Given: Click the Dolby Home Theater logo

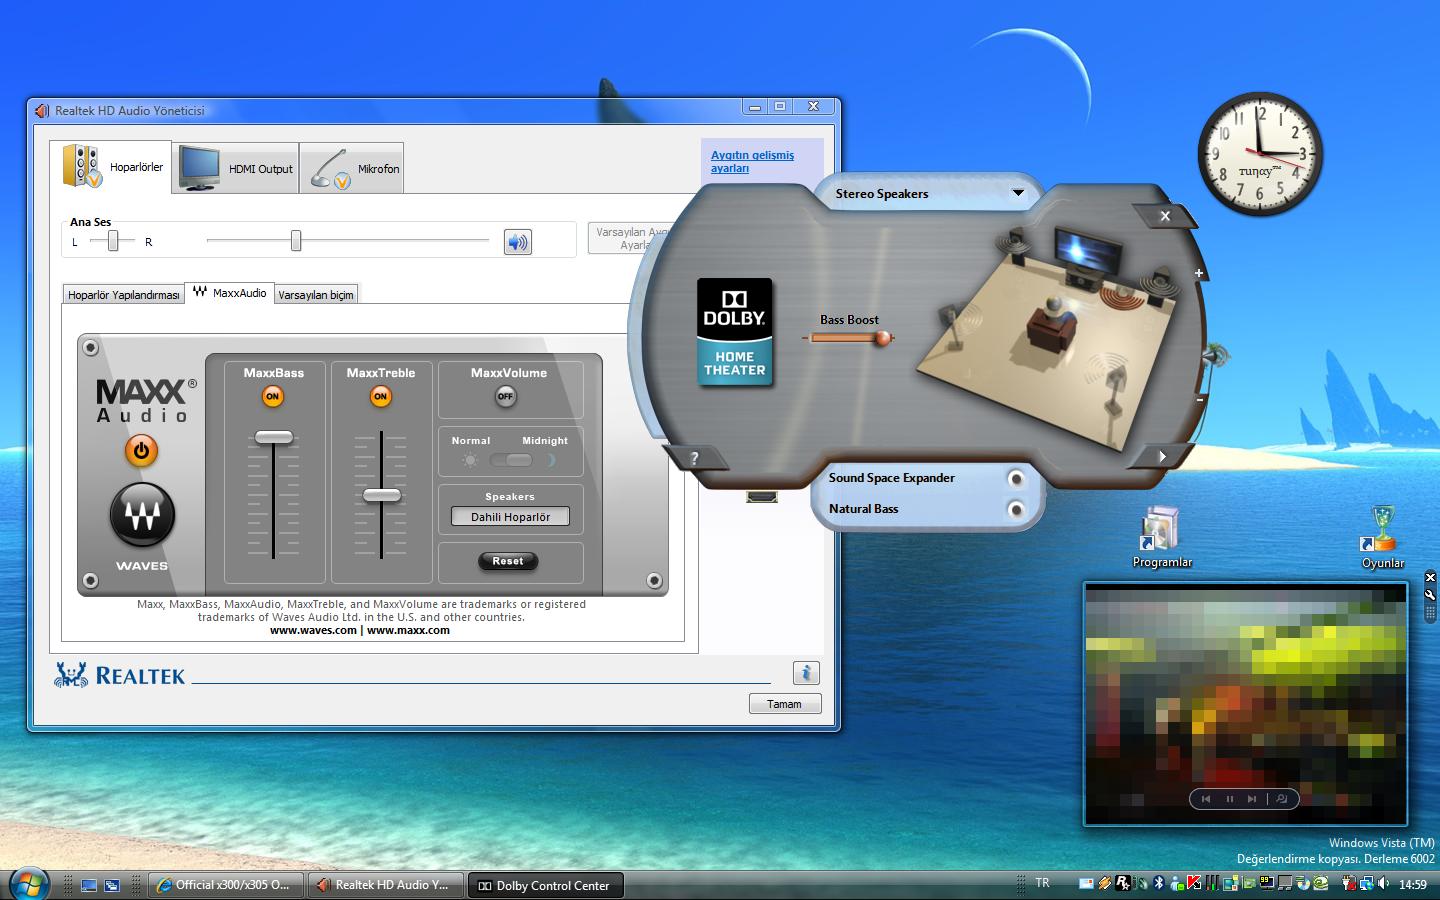Looking at the screenshot, I should click(734, 332).
